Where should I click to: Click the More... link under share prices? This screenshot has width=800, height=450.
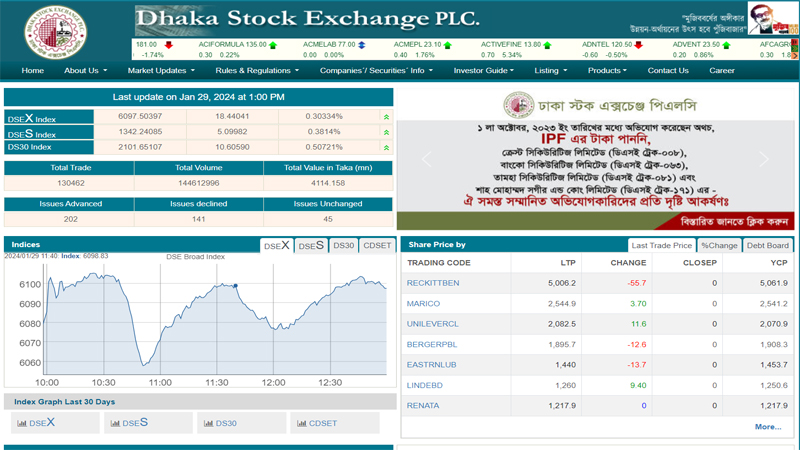767,427
